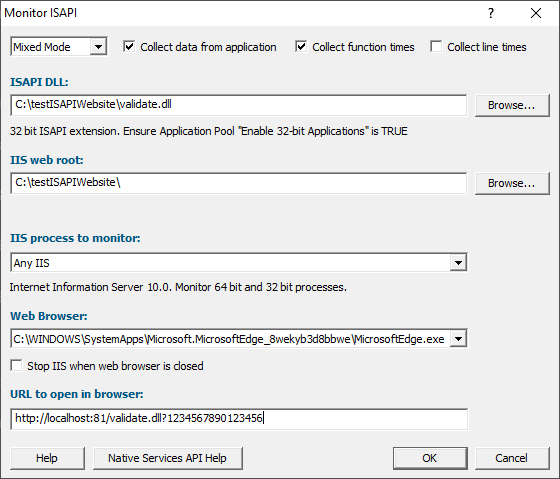Click the ISAPI DLL path input field
Image resolution: width=560 pixels, height=479 pixels.
(239, 105)
